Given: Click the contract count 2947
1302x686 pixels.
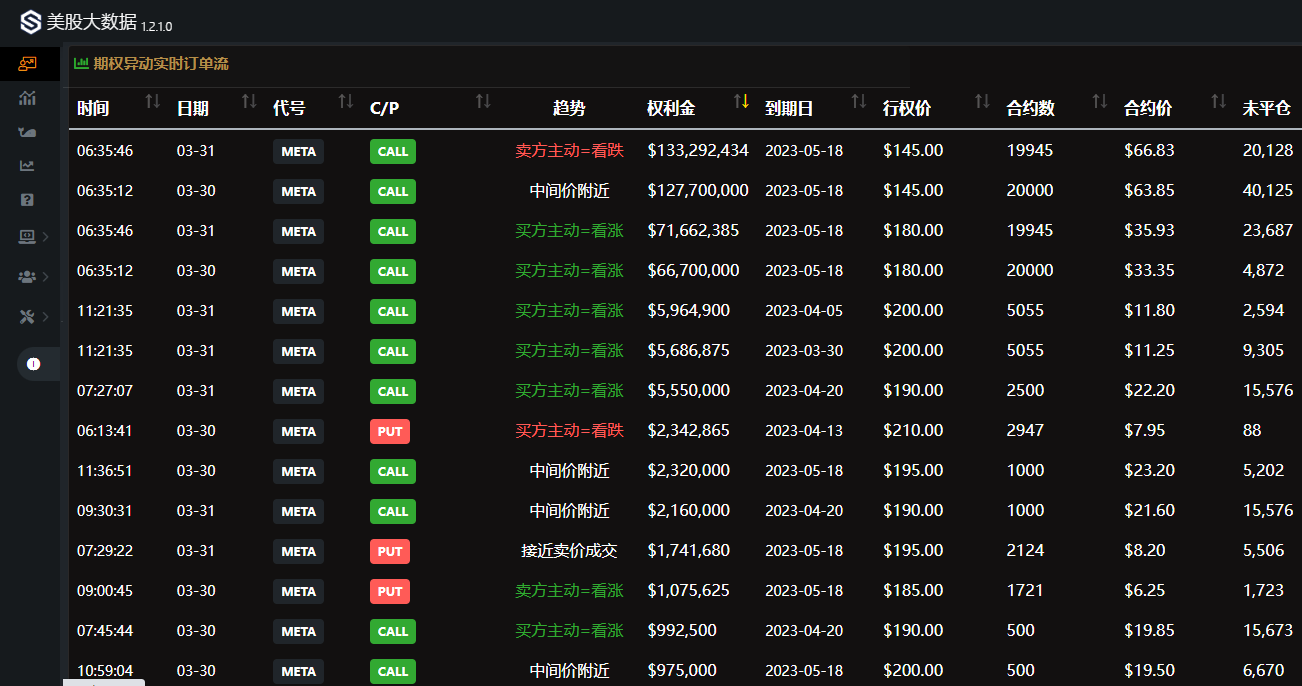Looking at the screenshot, I should click(1025, 431).
